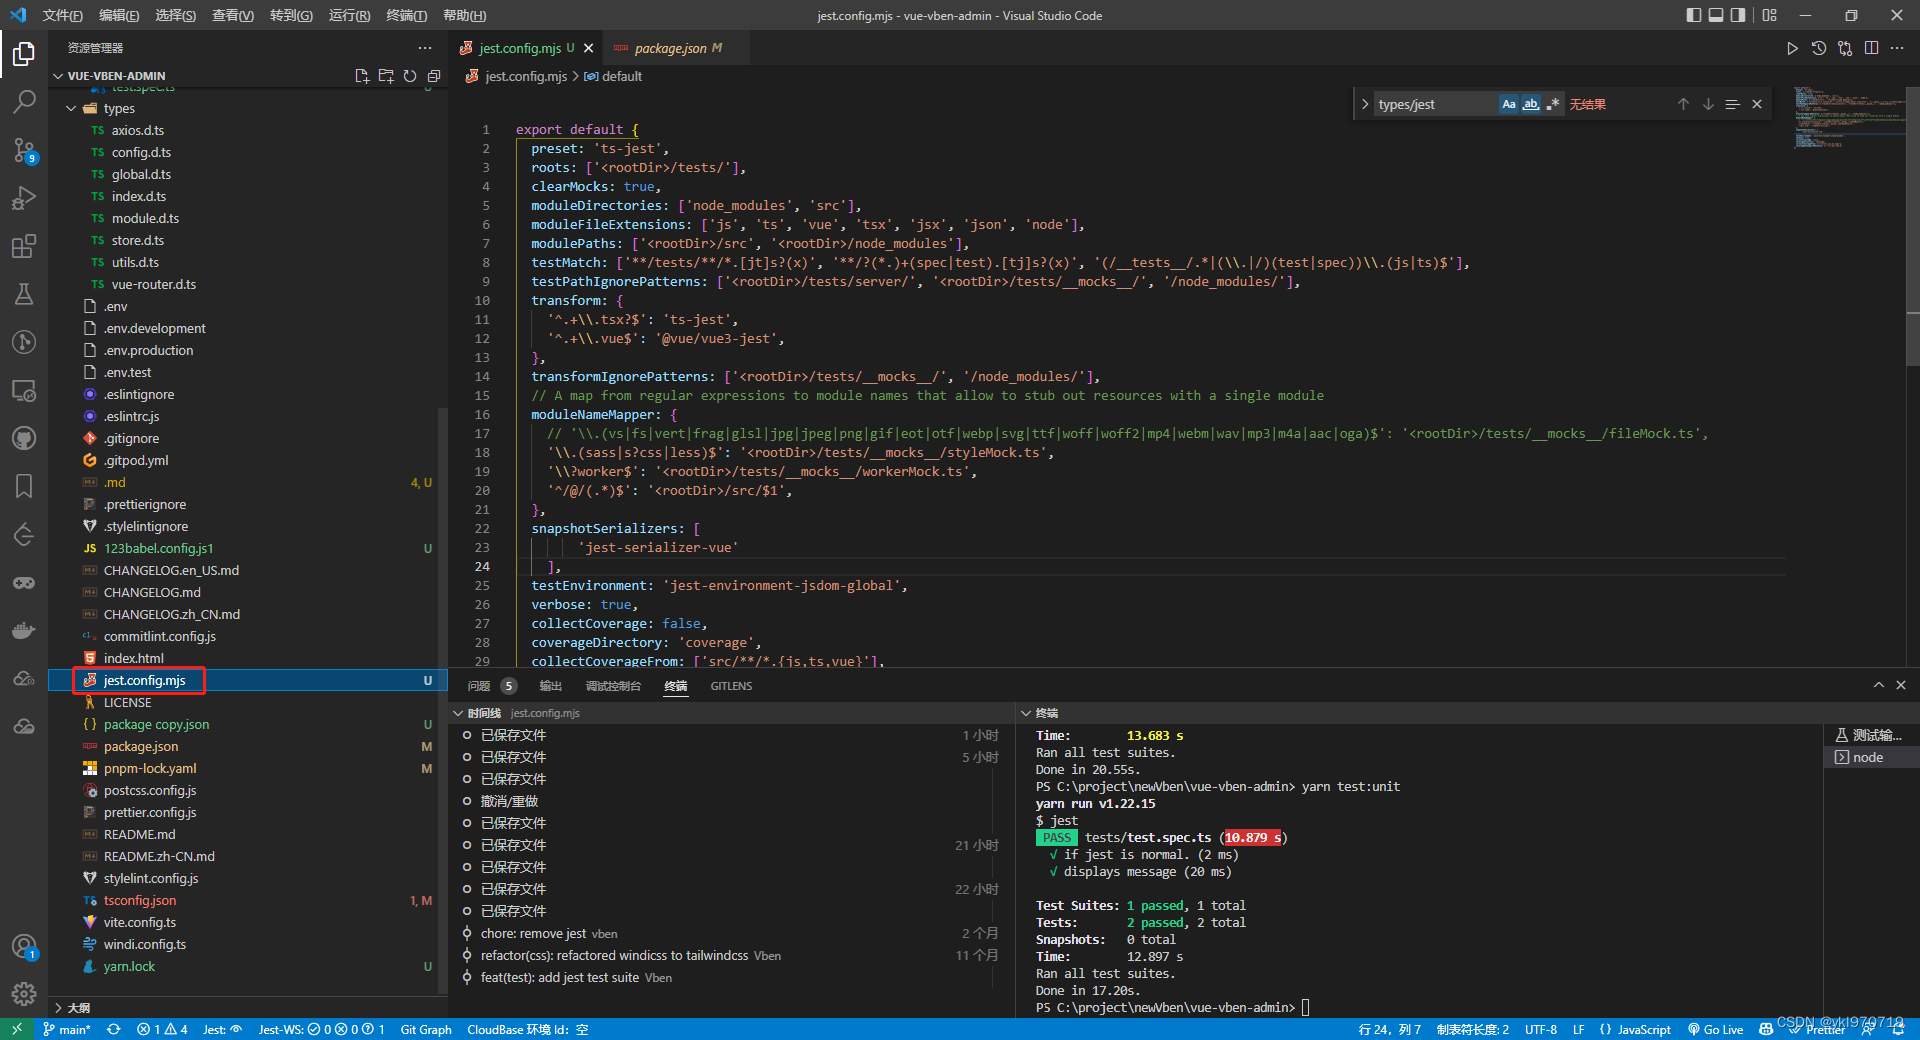Open vite.config.ts in explorer
This screenshot has width=1920, height=1040.
click(140, 922)
